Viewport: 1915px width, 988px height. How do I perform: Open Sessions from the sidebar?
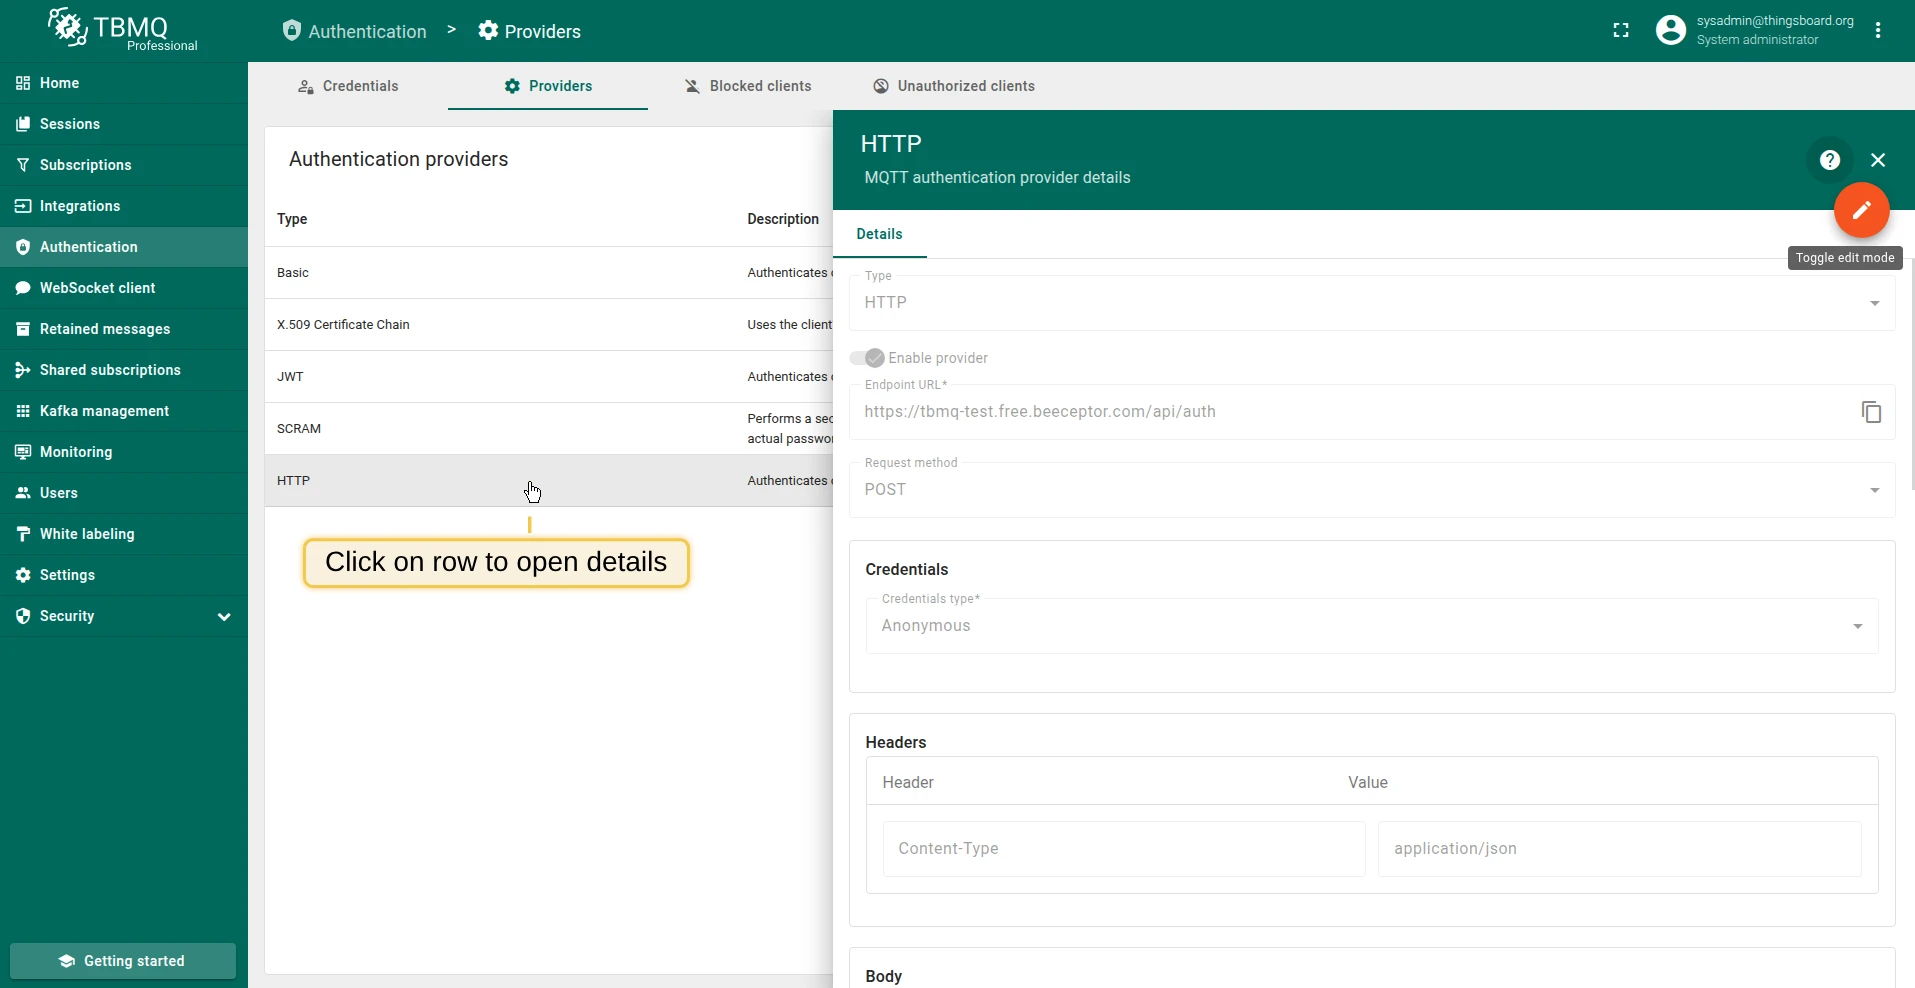(124, 124)
